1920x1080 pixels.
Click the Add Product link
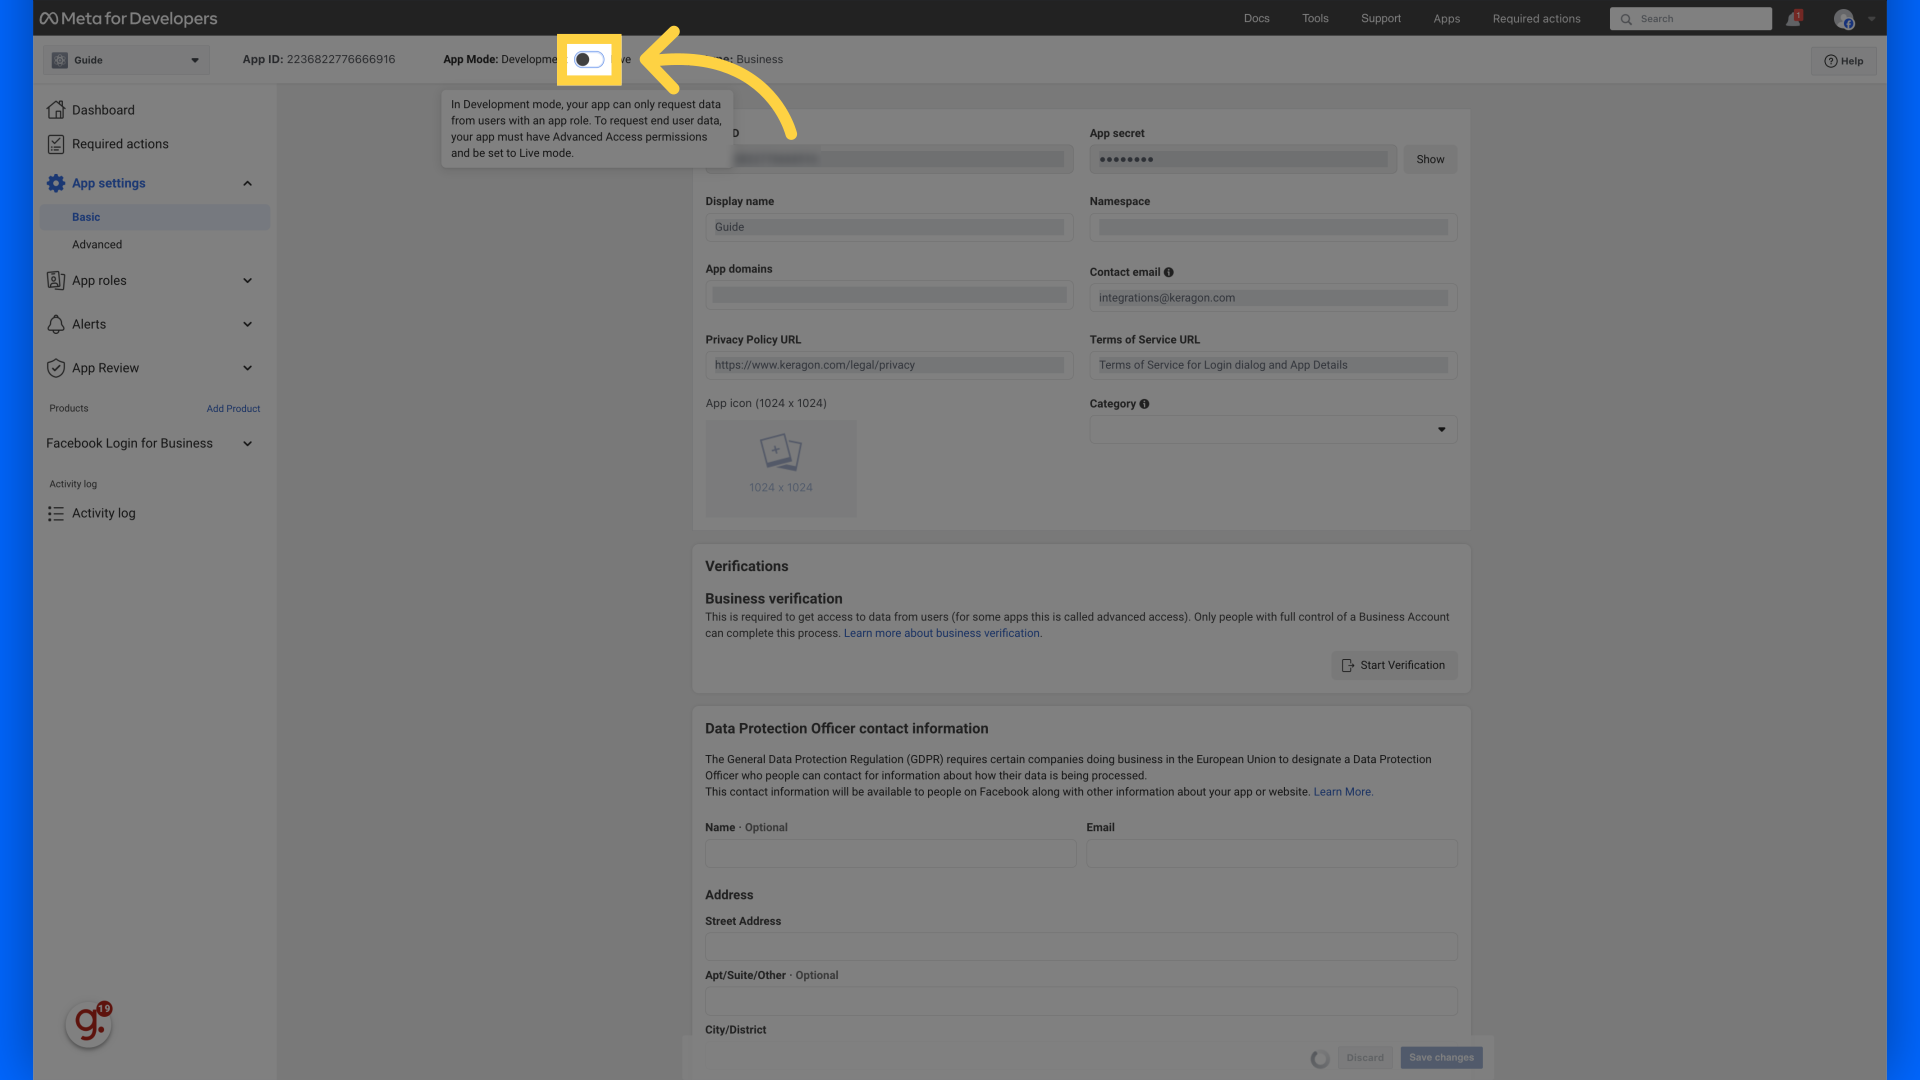click(233, 409)
